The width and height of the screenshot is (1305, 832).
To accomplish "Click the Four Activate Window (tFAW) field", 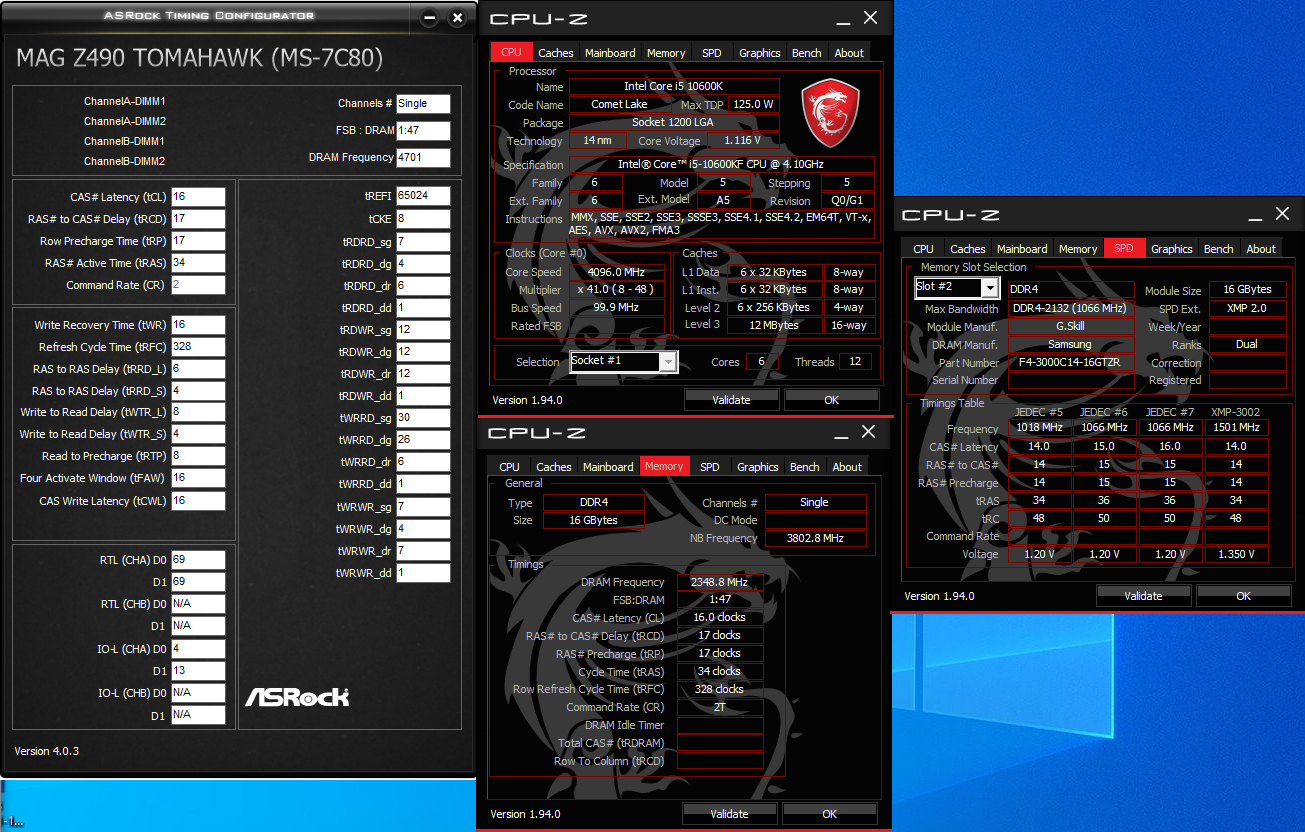I will 198,478.
